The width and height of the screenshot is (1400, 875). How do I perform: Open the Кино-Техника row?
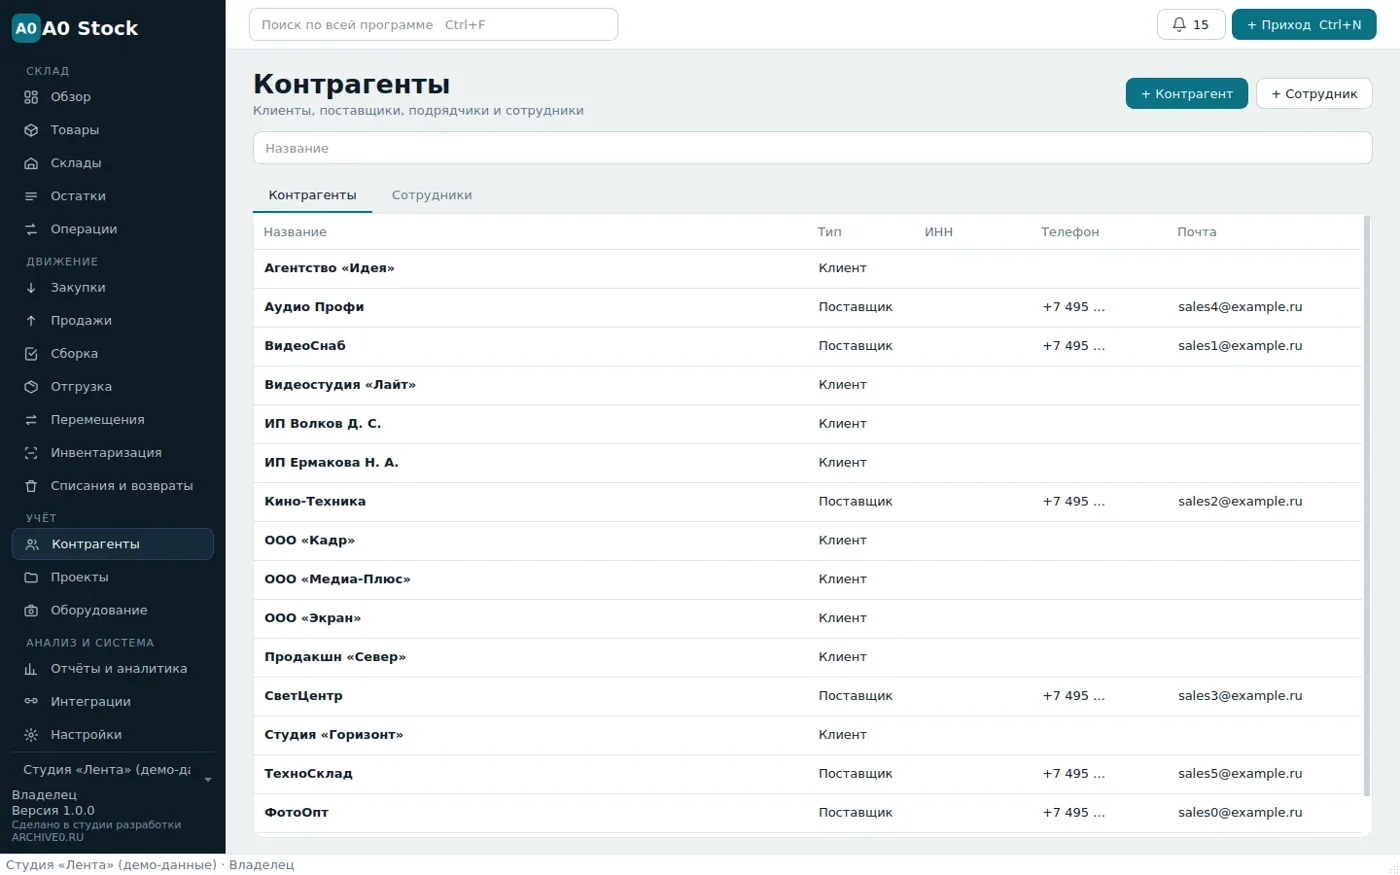pyautogui.click(x=808, y=502)
